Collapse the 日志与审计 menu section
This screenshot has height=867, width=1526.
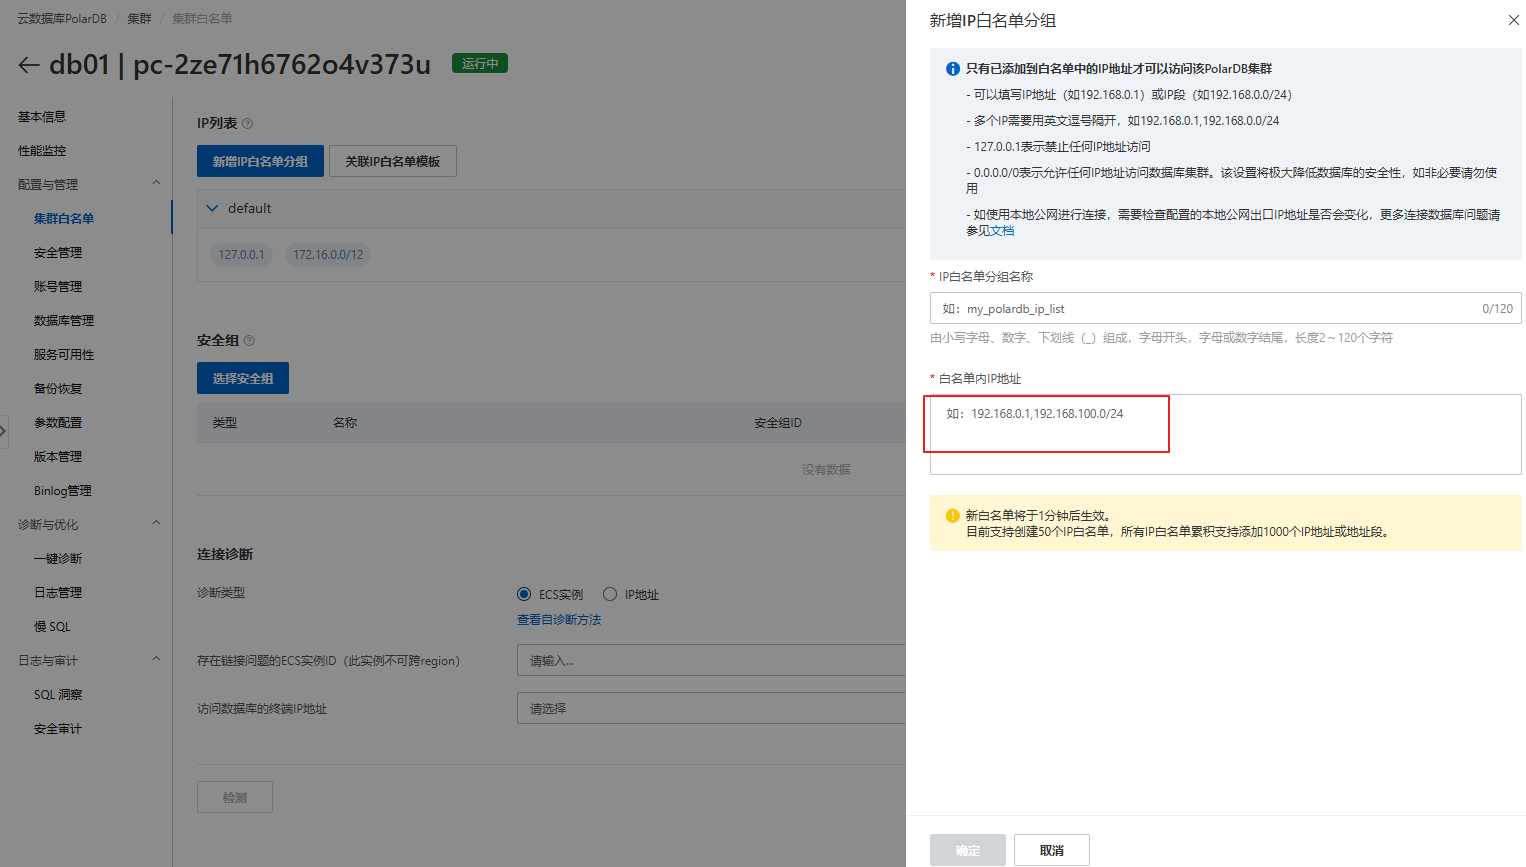(156, 659)
